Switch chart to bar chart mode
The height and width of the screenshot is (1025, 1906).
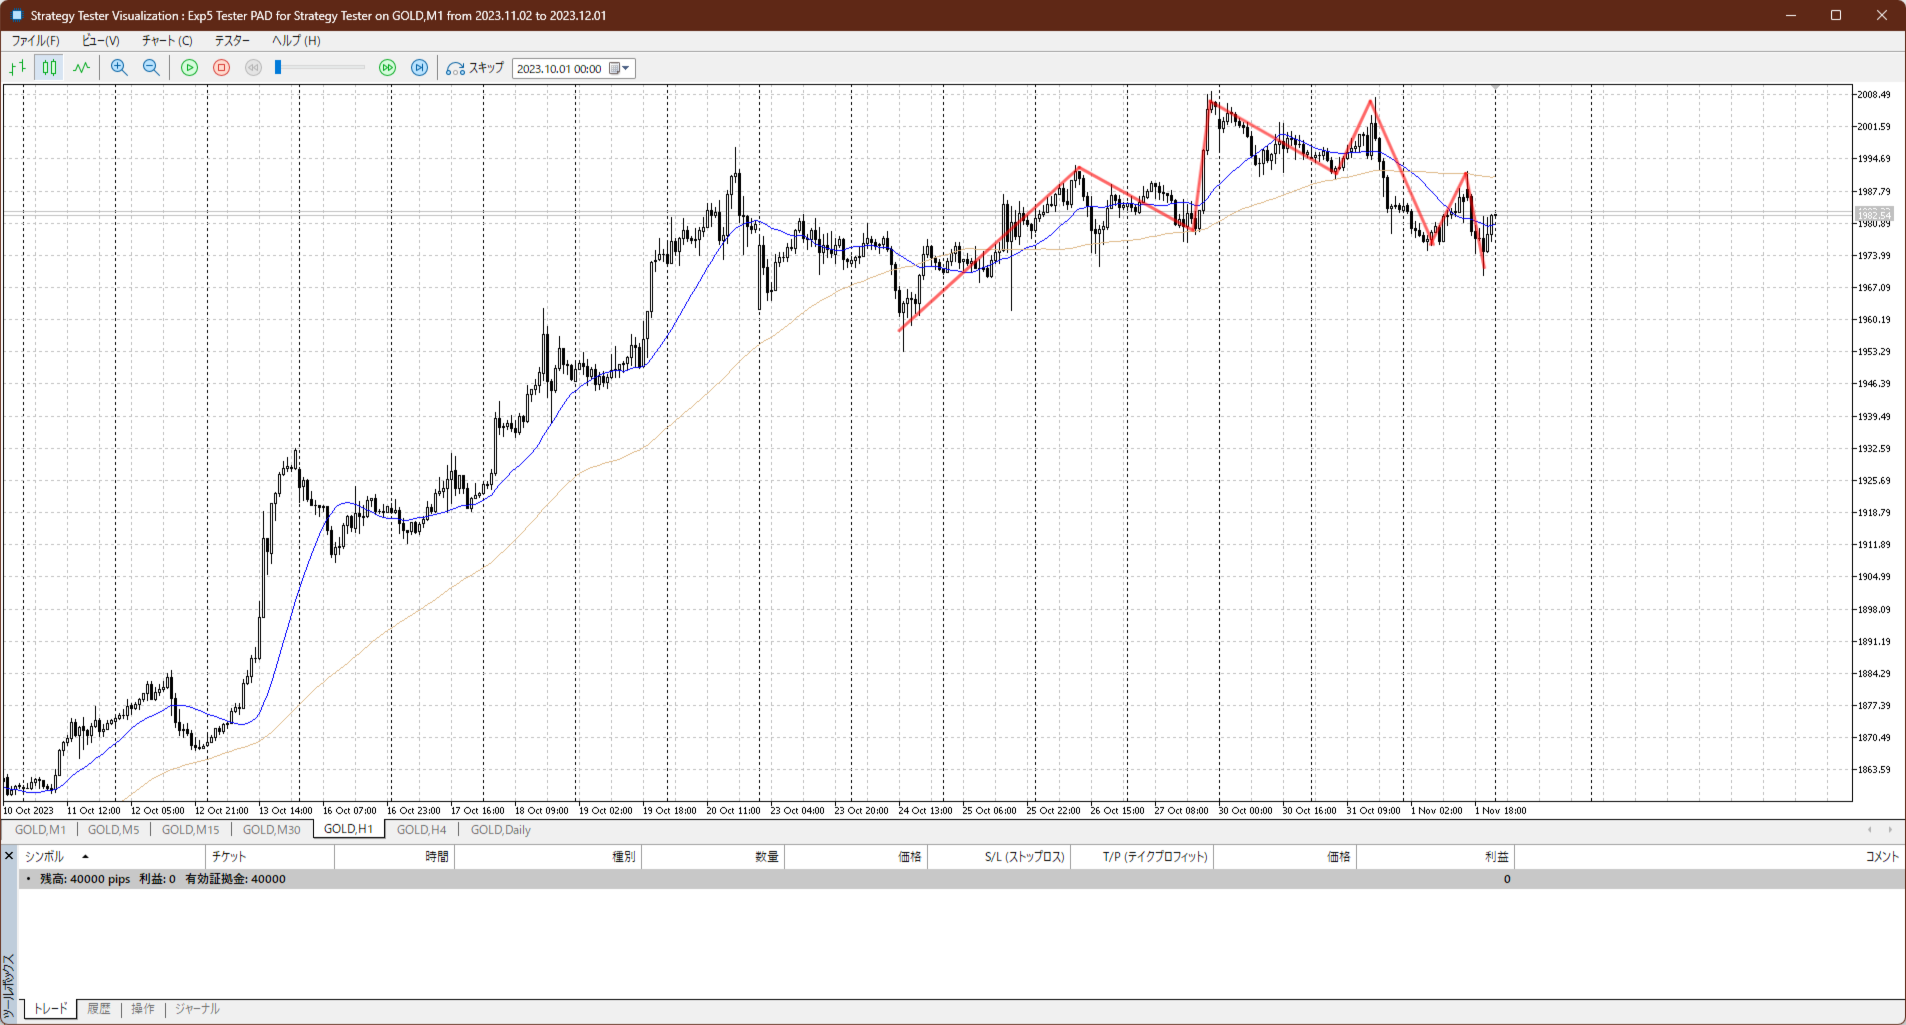tap(17, 68)
